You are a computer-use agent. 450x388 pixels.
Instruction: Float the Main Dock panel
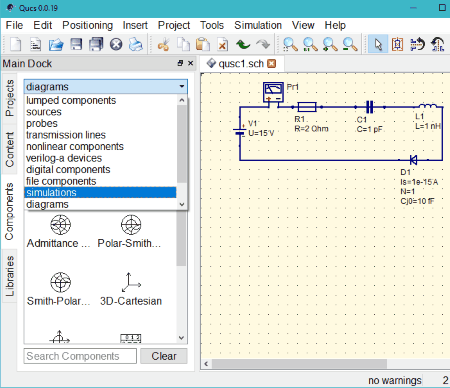click(180, 63)
